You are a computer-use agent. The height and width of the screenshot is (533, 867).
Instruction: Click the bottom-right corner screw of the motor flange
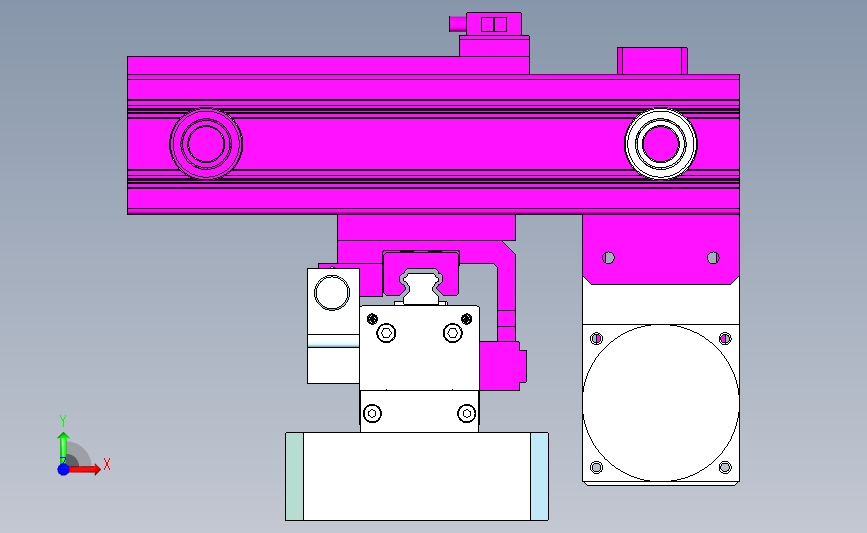725,467
